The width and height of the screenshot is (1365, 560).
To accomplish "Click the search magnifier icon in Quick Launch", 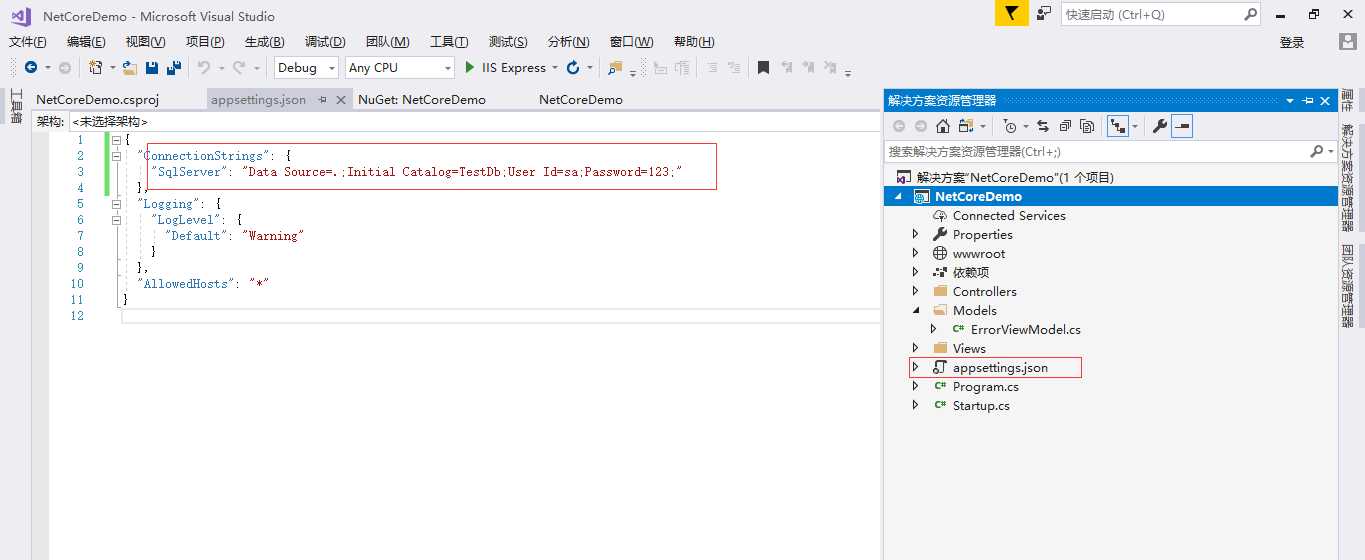I will point(1251,14).
